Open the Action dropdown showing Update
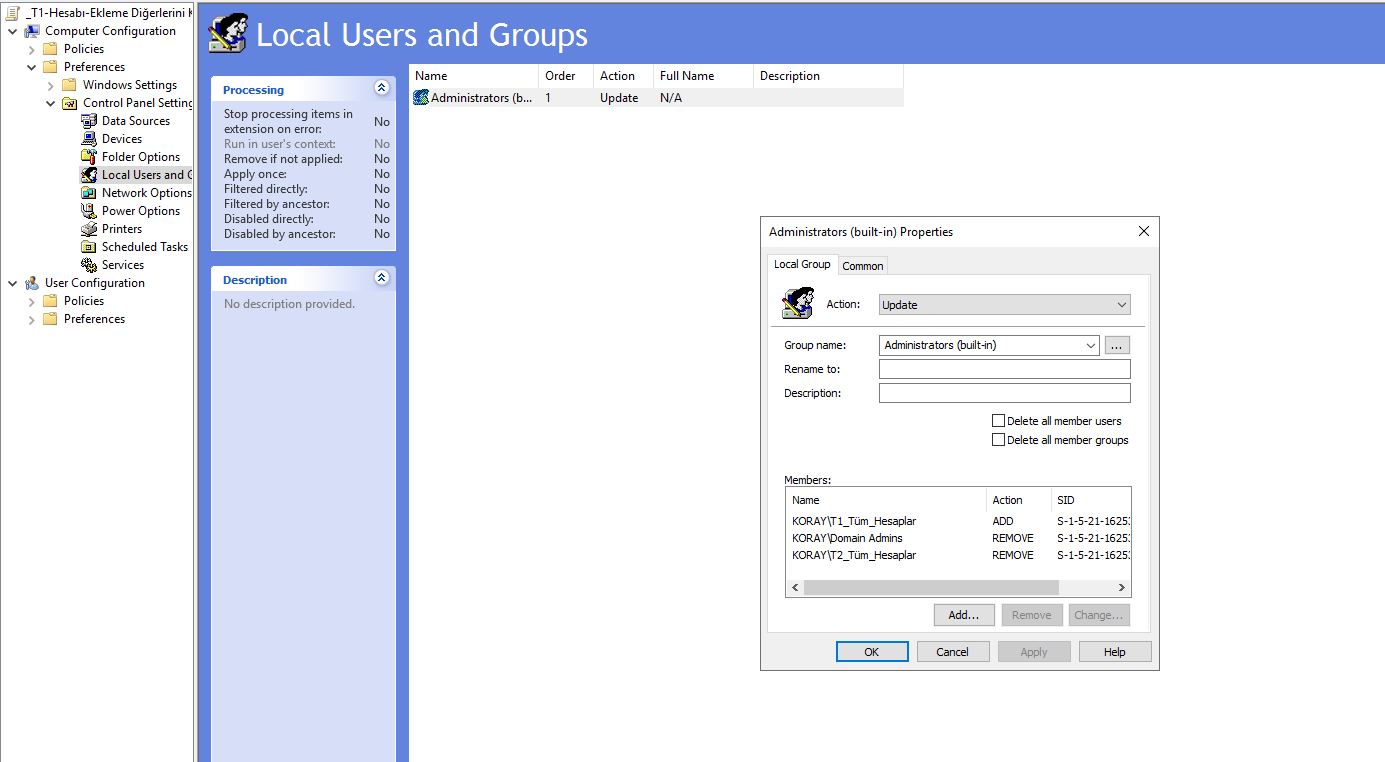 tap(1003, 304)
